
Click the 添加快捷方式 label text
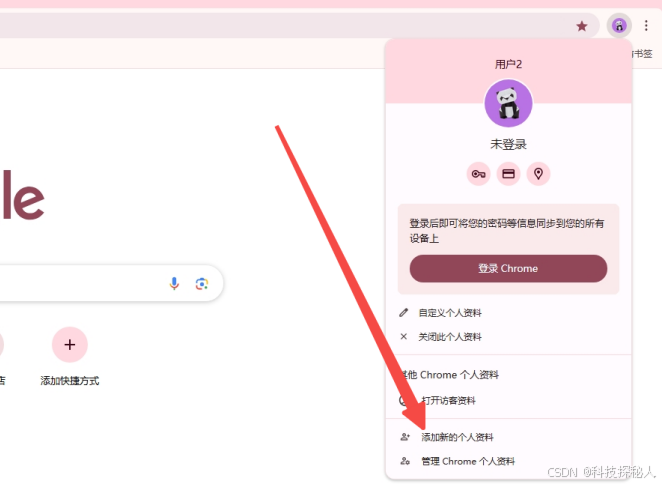click(x=70, y=381)
